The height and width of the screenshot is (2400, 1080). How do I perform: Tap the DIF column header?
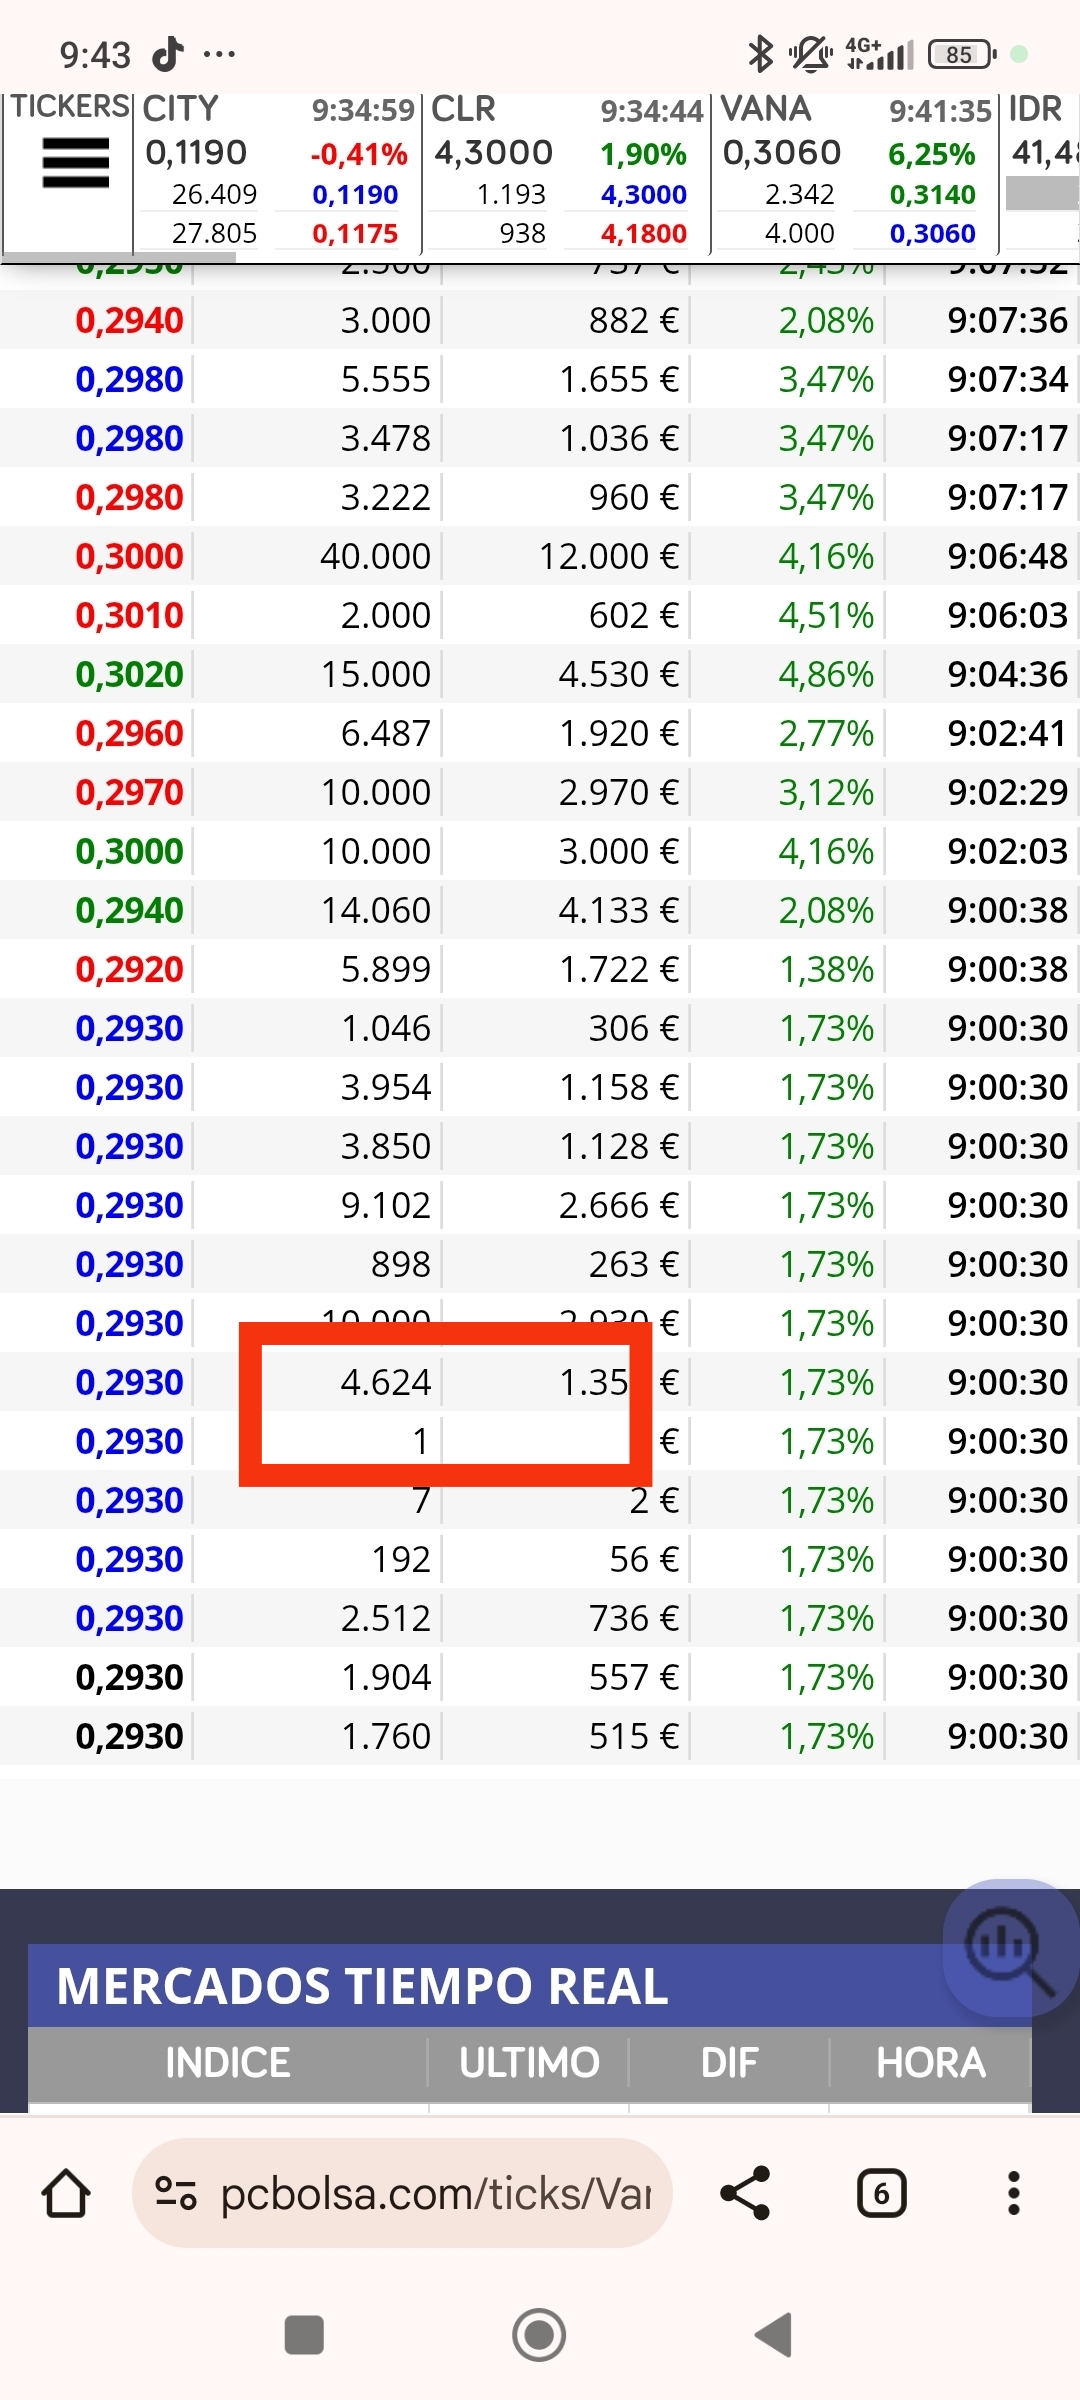coord(729,2062)
